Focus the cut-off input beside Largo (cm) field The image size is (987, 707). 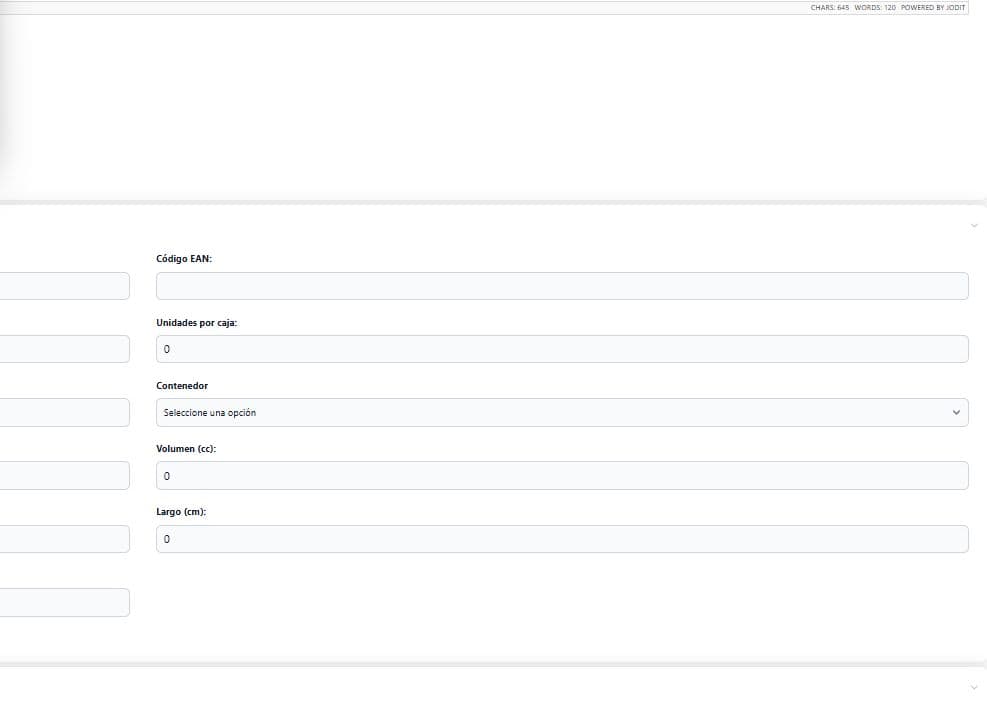(x=64, y=539)
